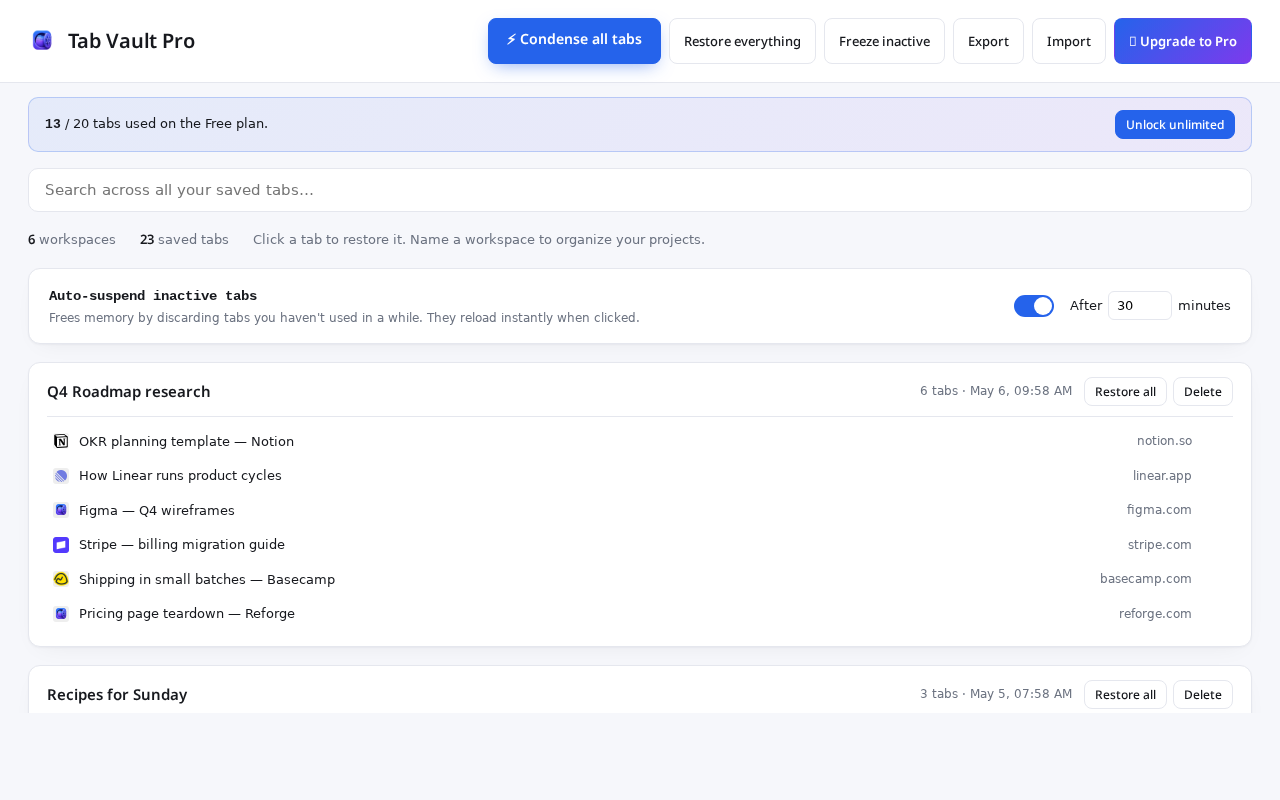The image size is (1280, 800).
Task: Click the Recipes for Sunday workspace title
Action: click(x=117, y=695)
